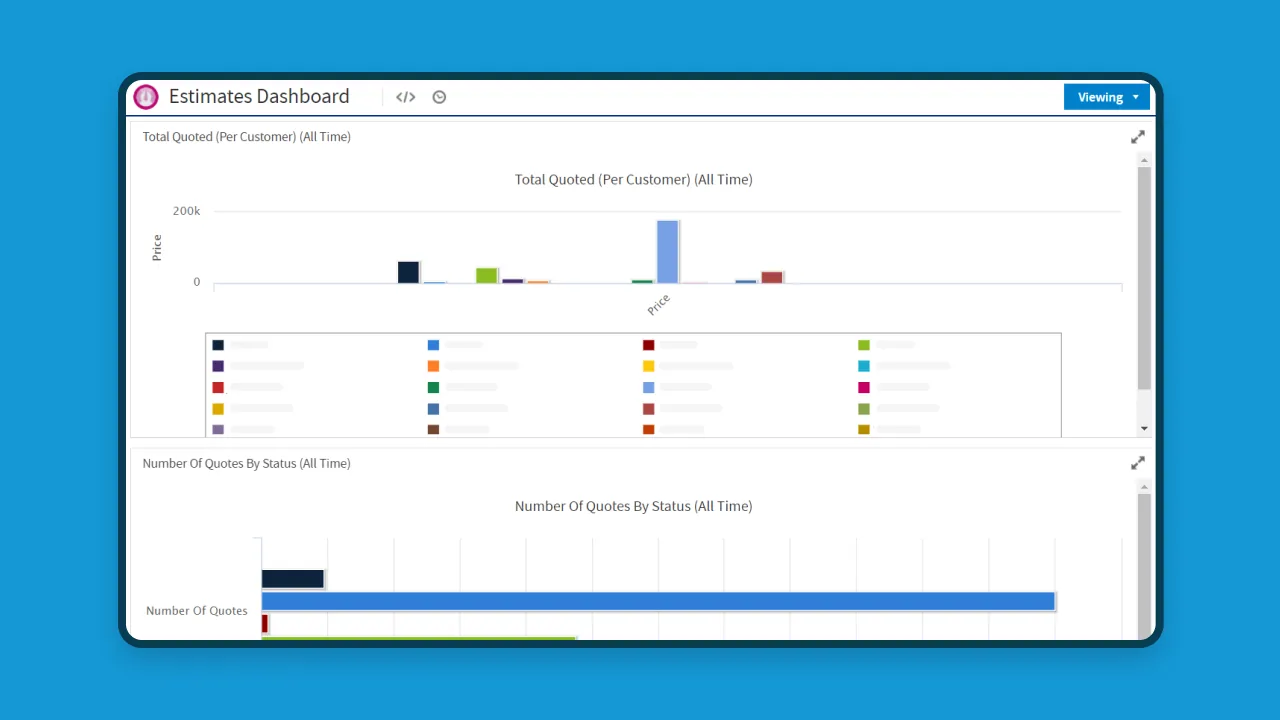Viewport: 1280px width, 720px height.
Task: Click panel header 'Number Of Quotes By Status (All Time)'
Action: (x=247, y=463)
